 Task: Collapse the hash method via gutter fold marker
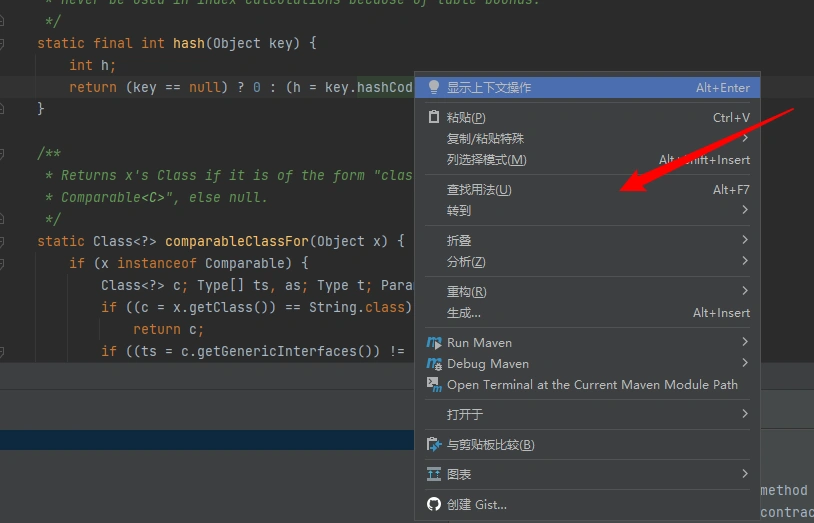pos(3,44)
